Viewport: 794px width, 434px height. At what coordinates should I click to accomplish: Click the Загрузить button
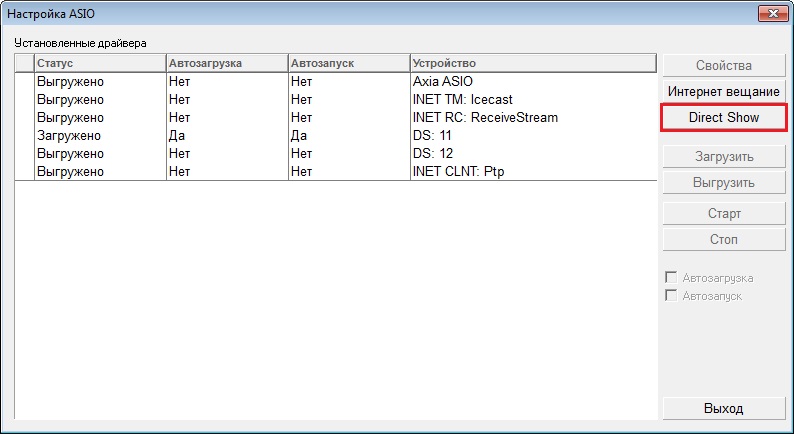(724, 156)
